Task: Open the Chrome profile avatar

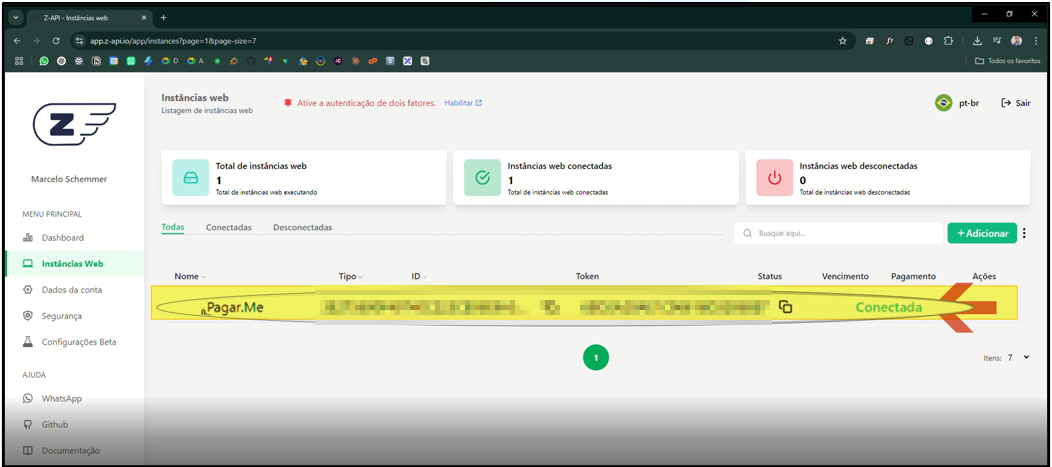Action: [1016, 41]
